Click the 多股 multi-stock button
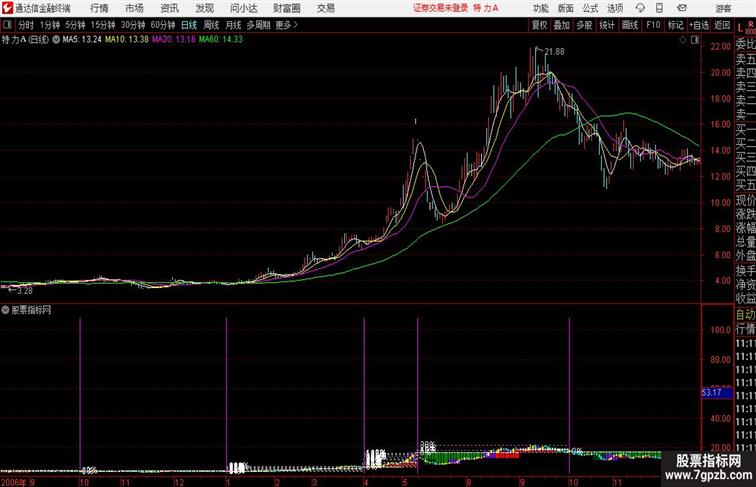756x487 pixels. coord(584,25)
